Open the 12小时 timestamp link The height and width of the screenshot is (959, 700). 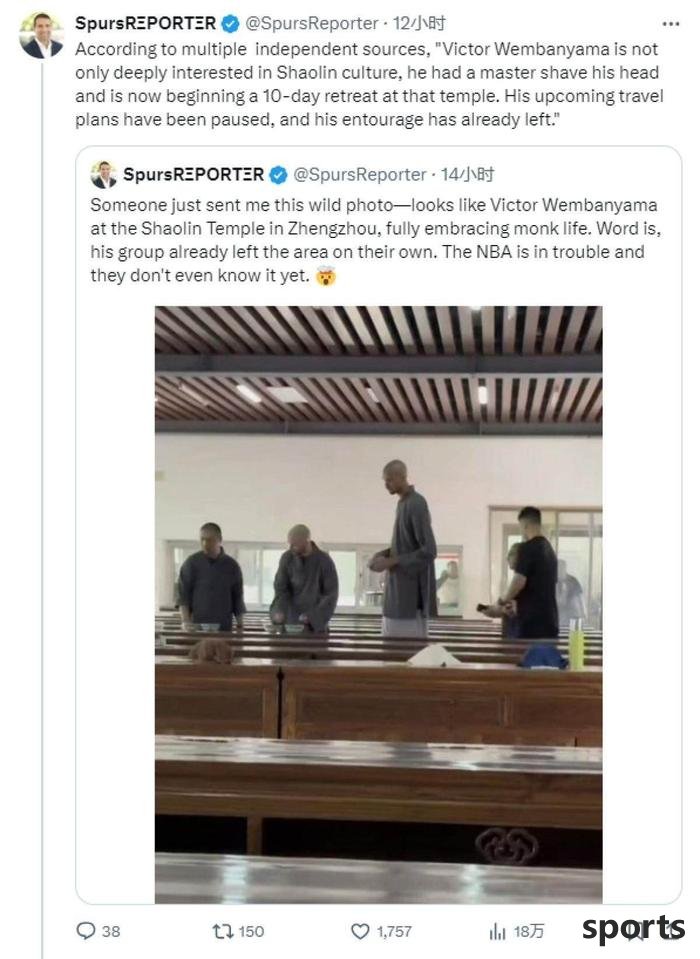tap(419, 23)
